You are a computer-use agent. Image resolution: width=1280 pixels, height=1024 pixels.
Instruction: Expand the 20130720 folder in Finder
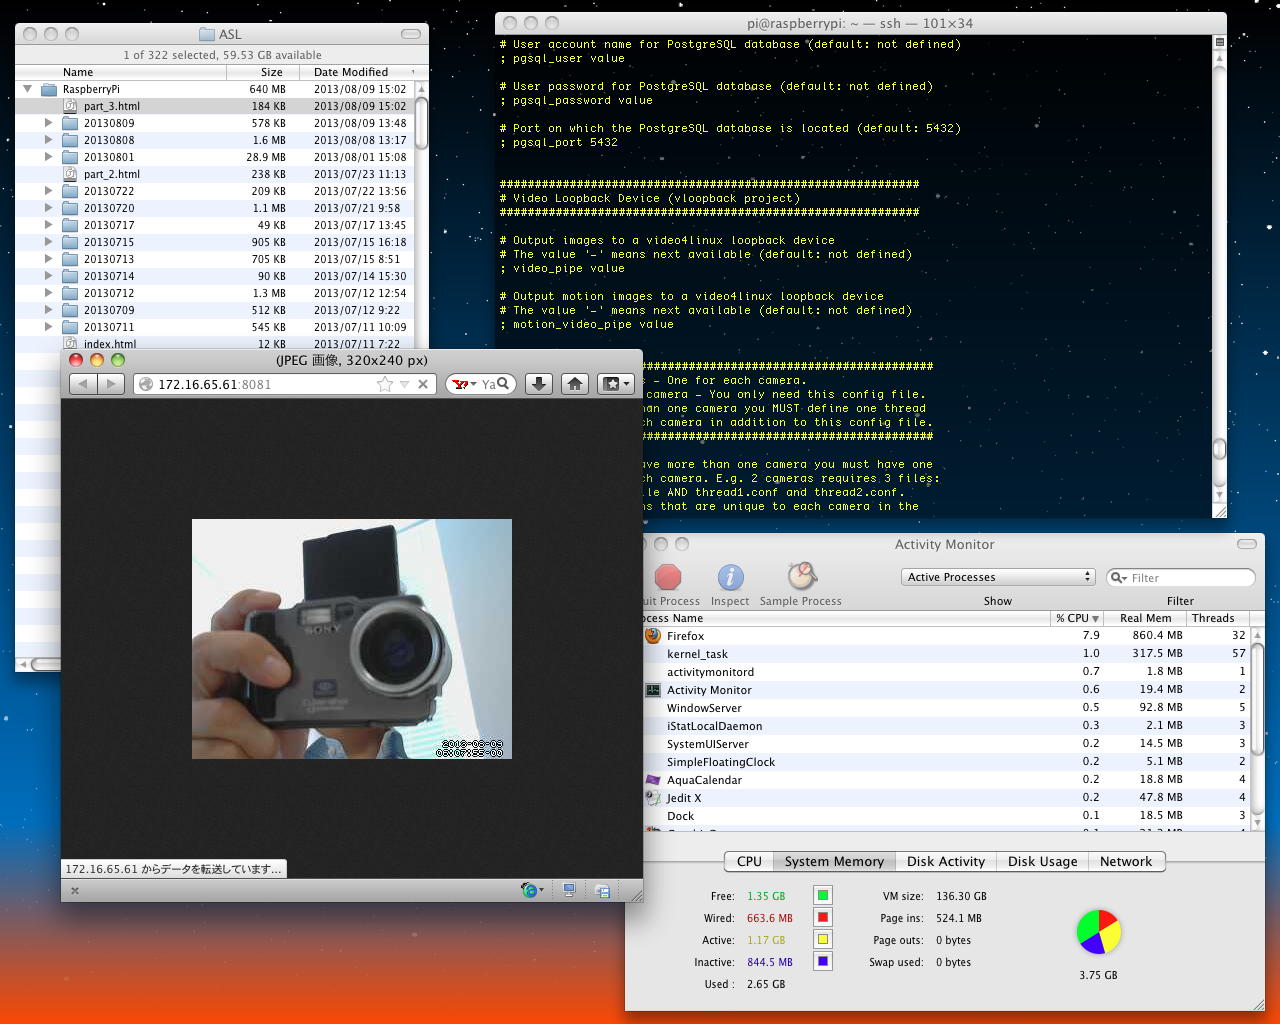click(x=48, y=208)
